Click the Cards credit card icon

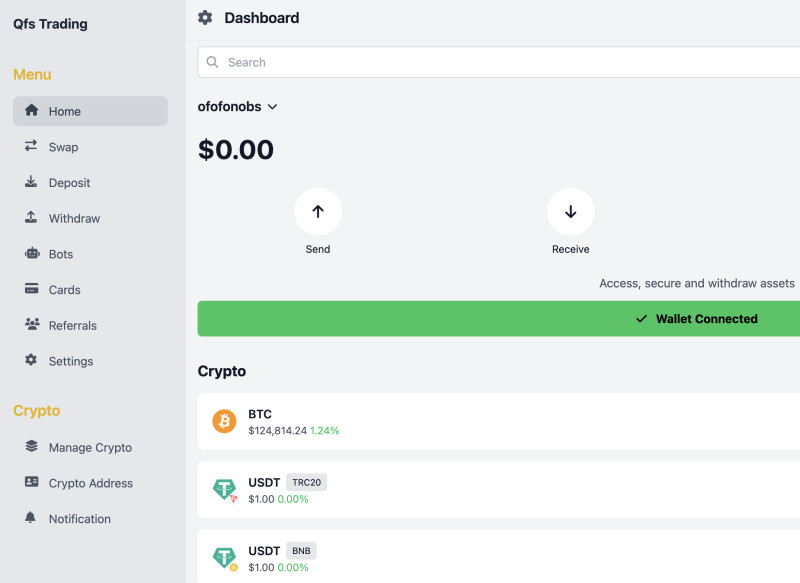click(x=31, y=290)
